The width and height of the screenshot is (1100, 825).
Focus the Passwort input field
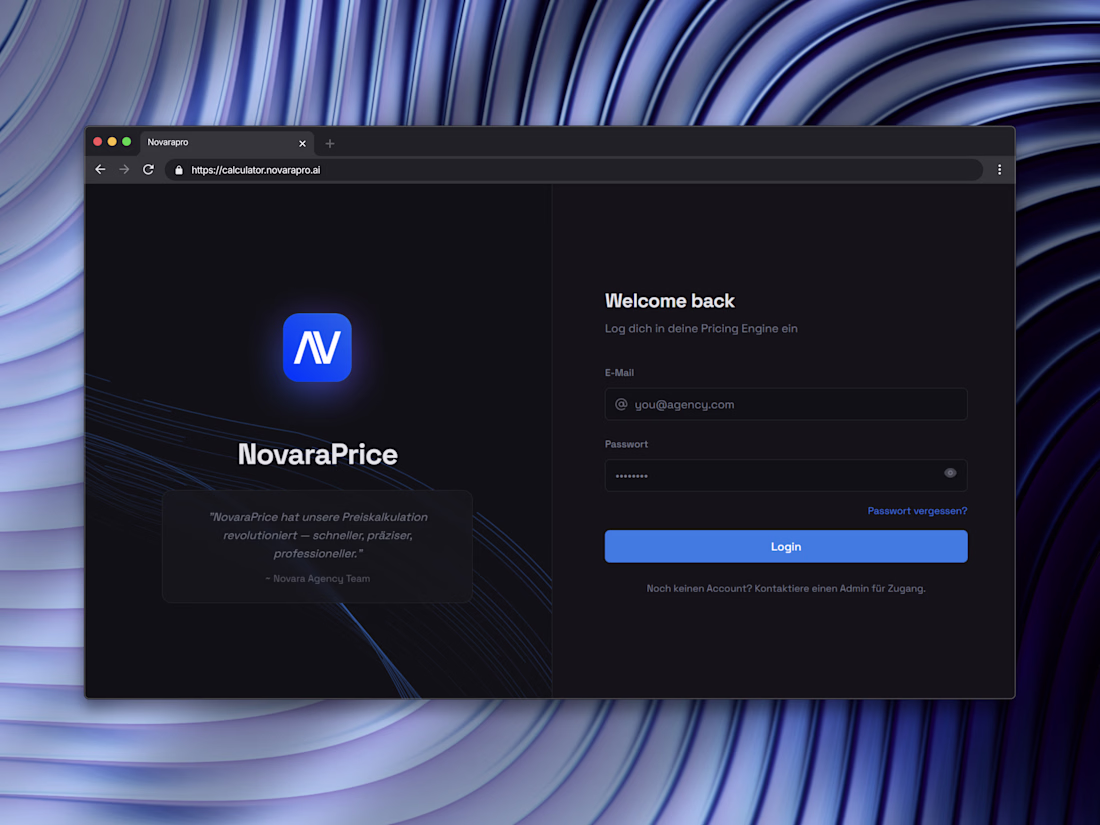[x=786, y=476]
